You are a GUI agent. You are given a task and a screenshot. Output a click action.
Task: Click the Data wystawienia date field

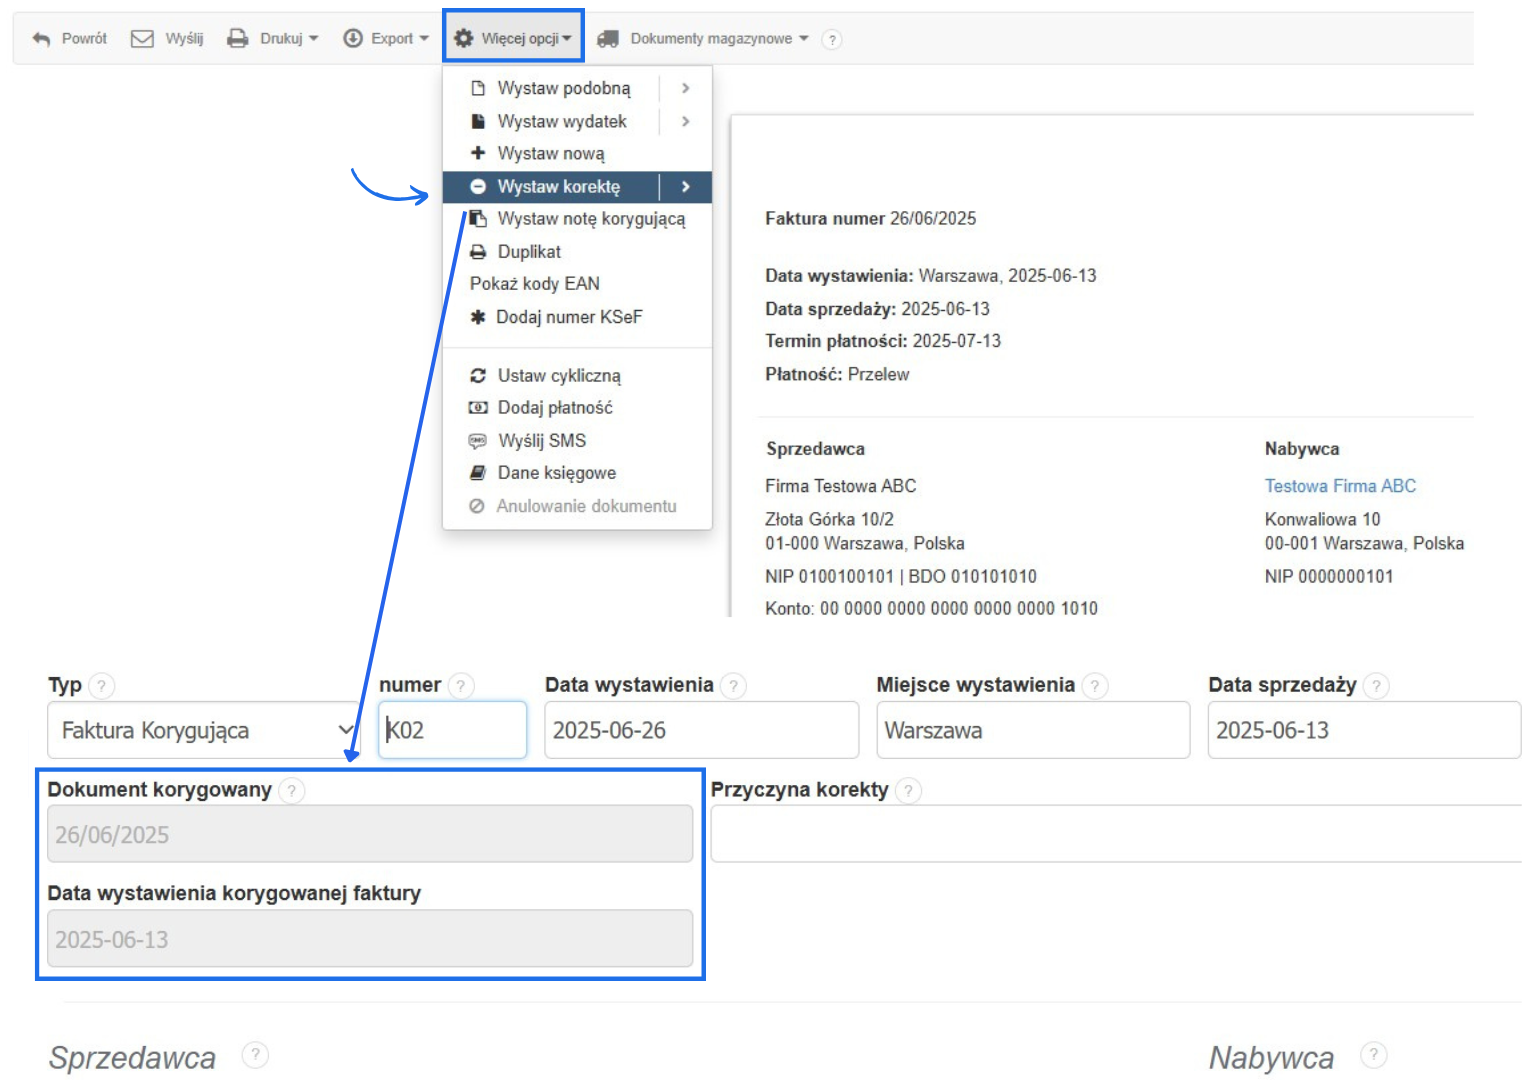pyautogui.click(x=700, y=731)
